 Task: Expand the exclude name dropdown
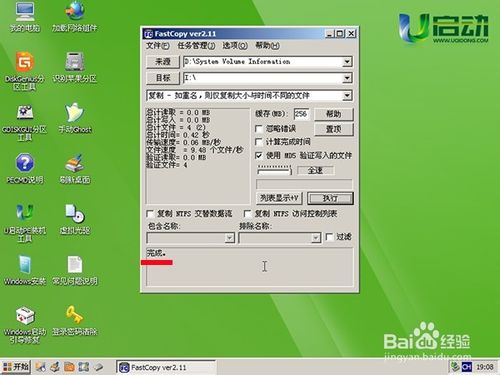click(315, 238)
